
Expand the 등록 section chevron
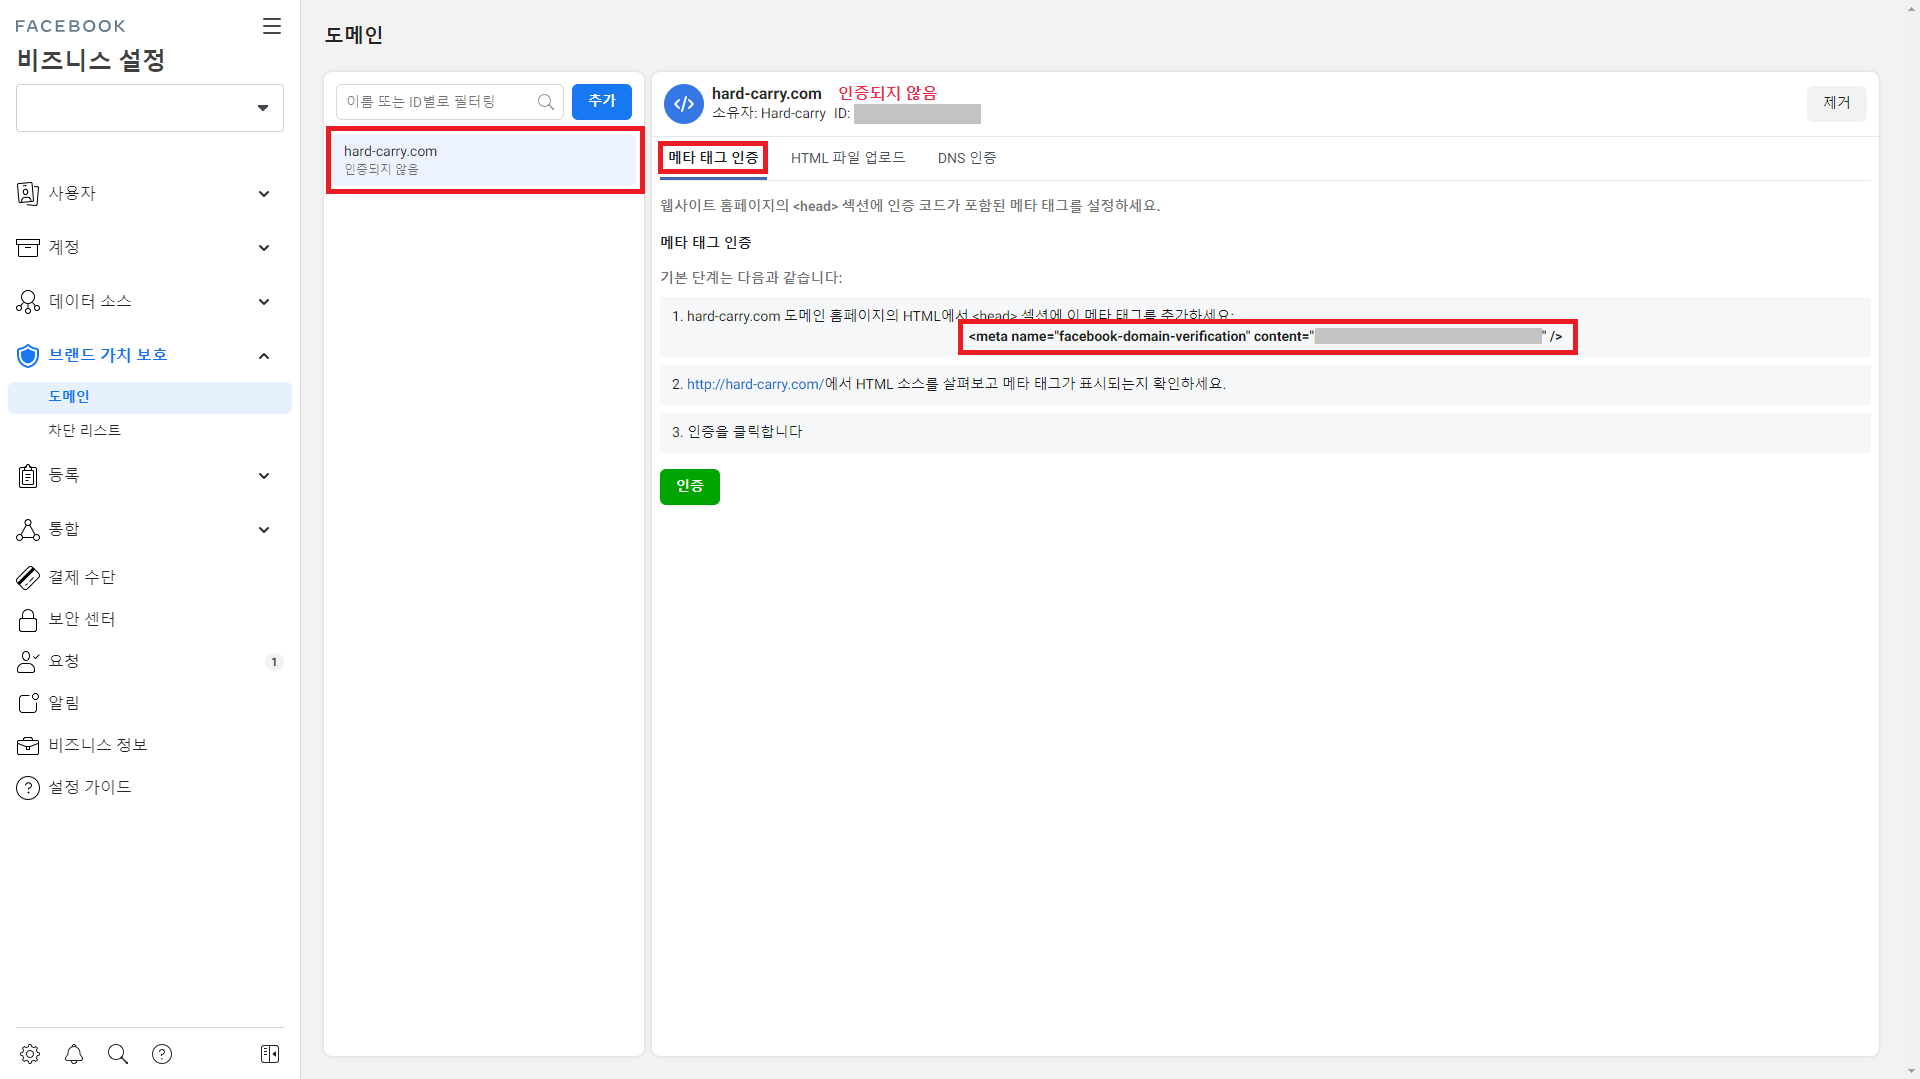(264, 476)
